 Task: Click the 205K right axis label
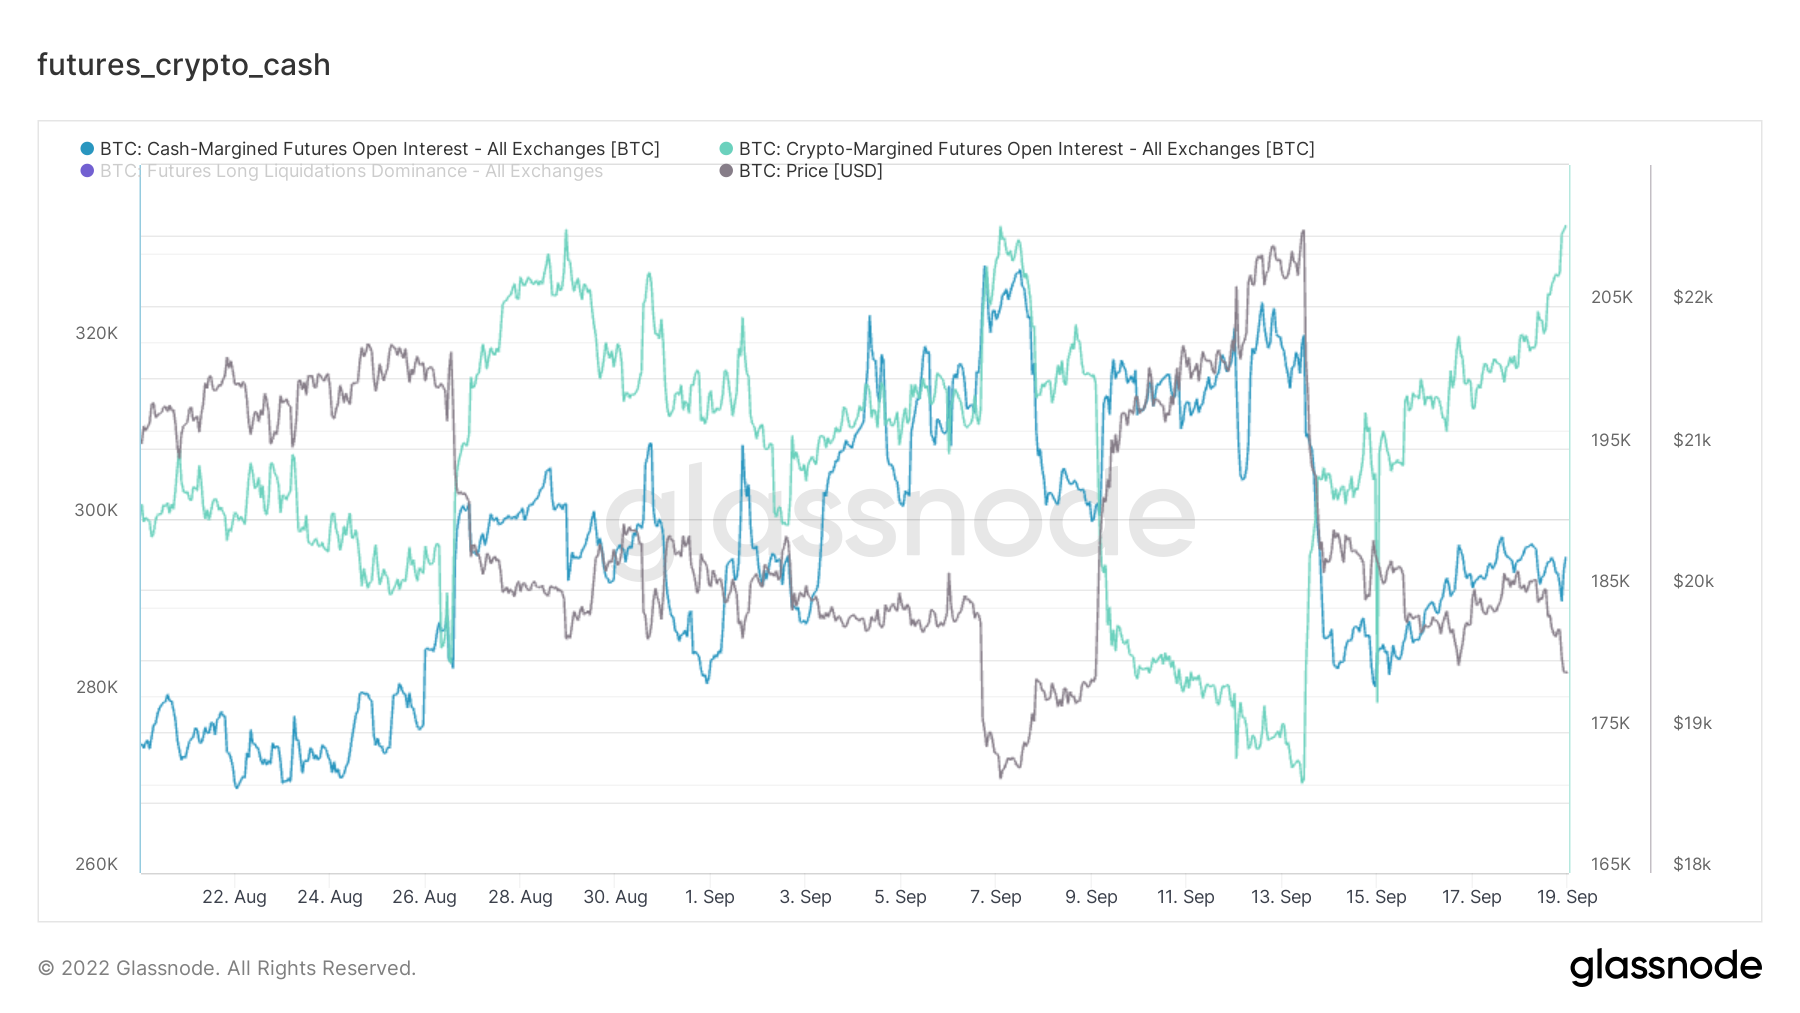(x=1611, y=297)
